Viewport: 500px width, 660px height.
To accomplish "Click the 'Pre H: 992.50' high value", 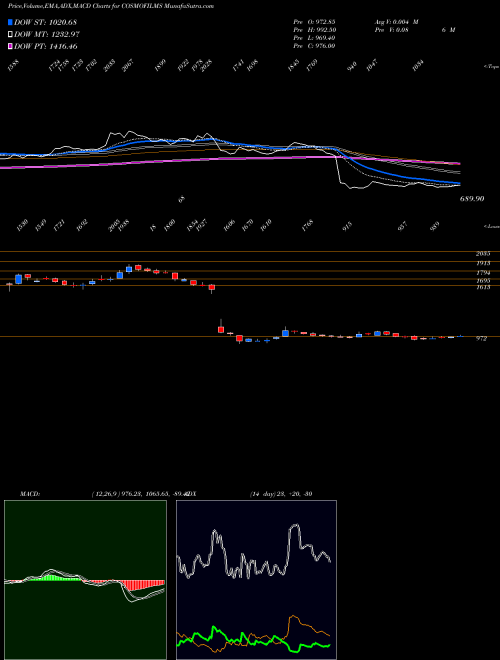I will pos(314,30).
